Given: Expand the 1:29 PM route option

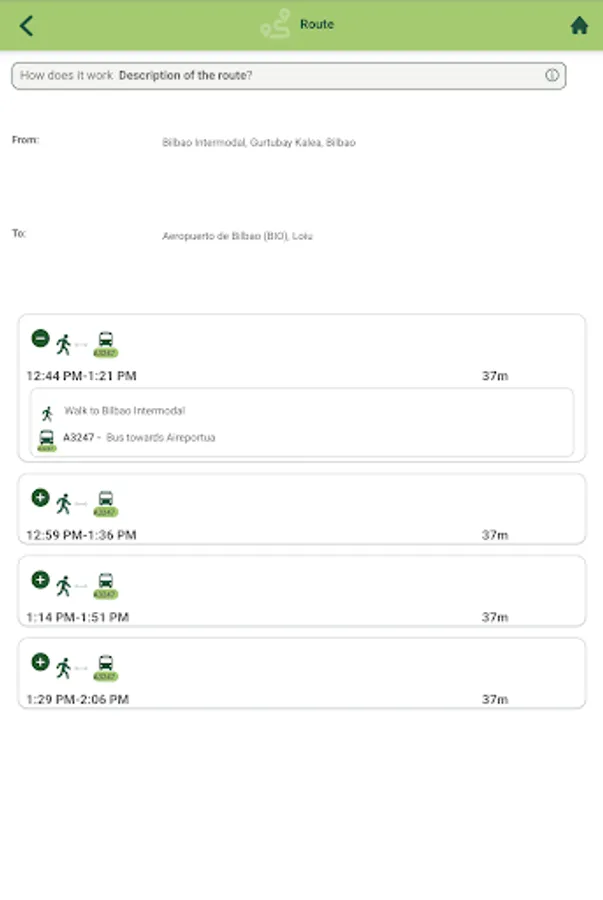Looking at the screenshot, I should click(x=40, y=661).
